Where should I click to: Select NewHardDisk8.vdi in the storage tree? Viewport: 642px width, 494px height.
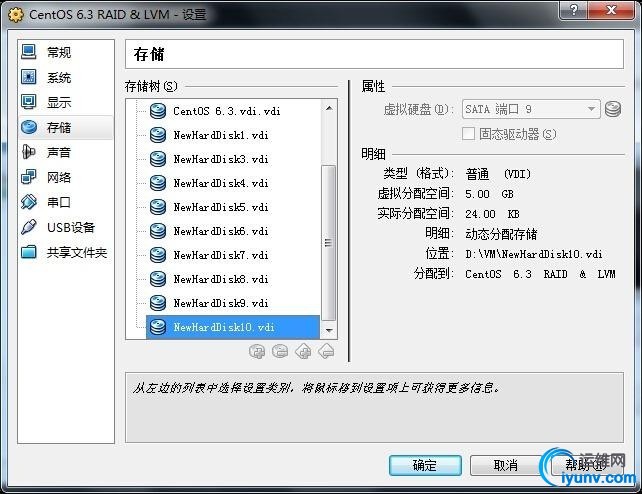point(233,279)
